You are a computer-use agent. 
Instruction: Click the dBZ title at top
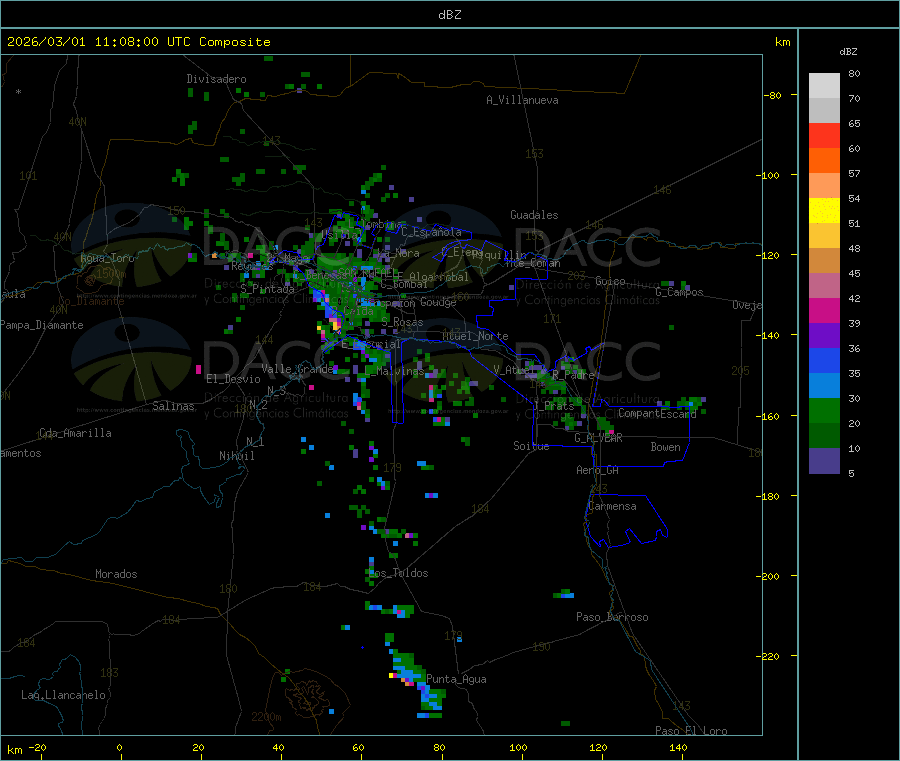[x=449, y=15]
